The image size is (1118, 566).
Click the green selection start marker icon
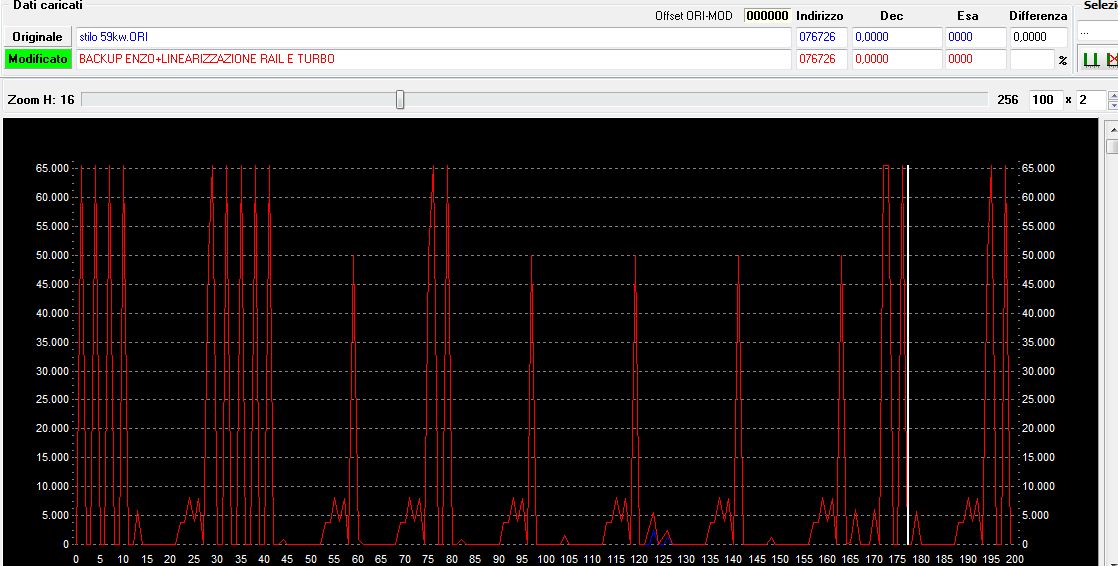1091,60
